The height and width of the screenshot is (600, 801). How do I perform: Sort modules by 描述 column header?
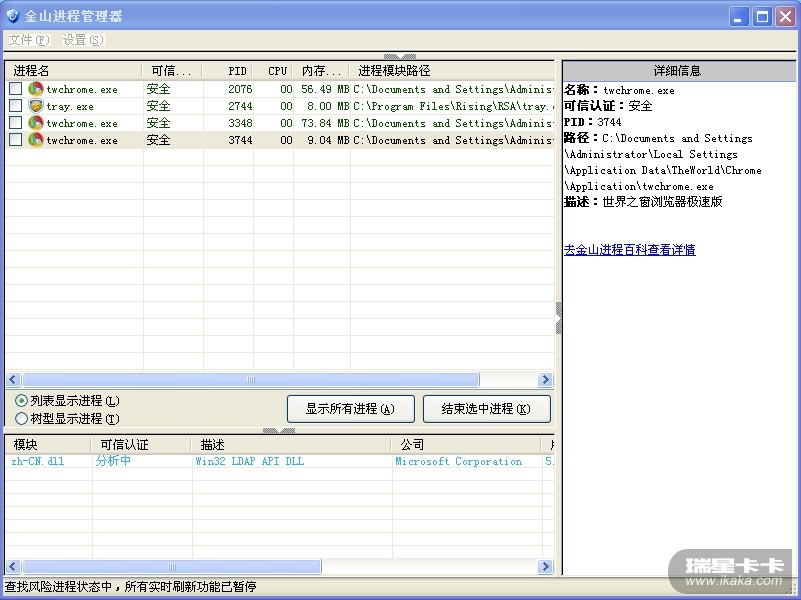[292, 445]
